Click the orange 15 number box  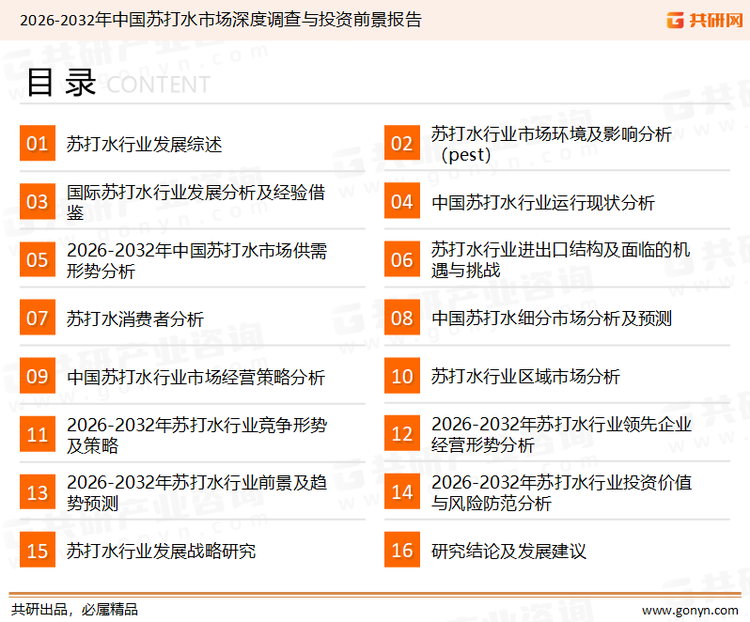coord(37,550)
